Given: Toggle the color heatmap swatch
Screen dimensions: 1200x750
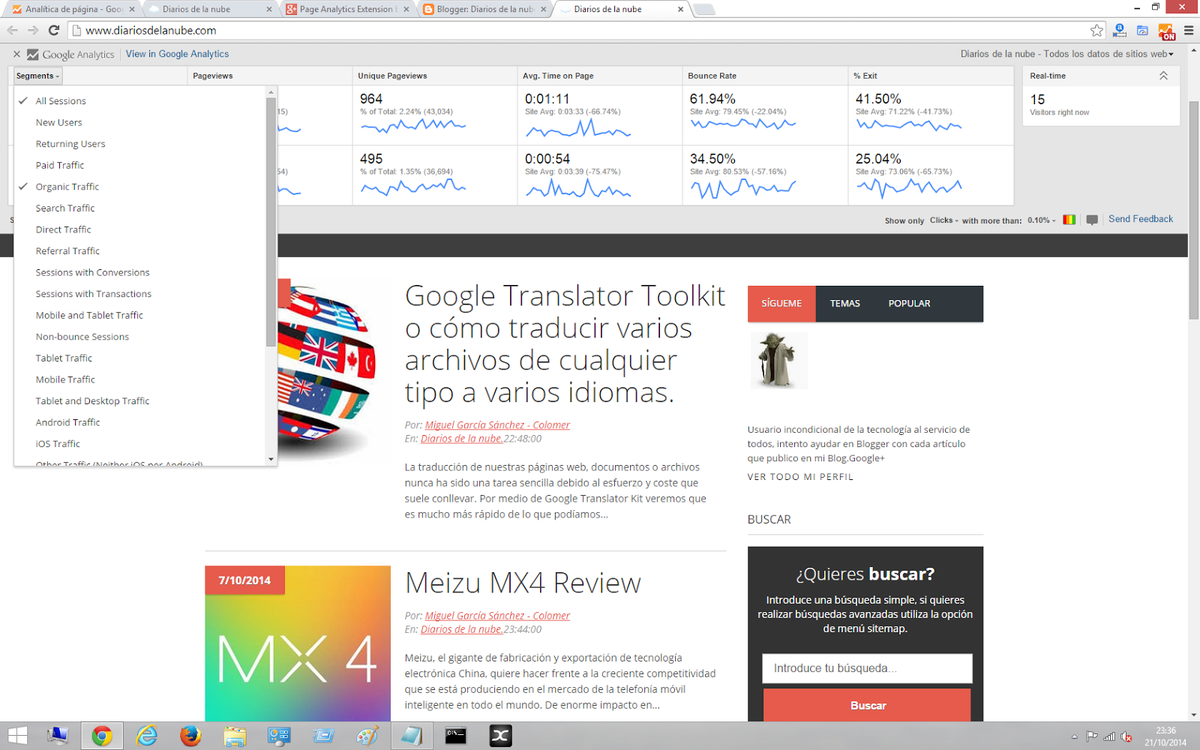Looking at the screenshot, I should coord(1069,220).
